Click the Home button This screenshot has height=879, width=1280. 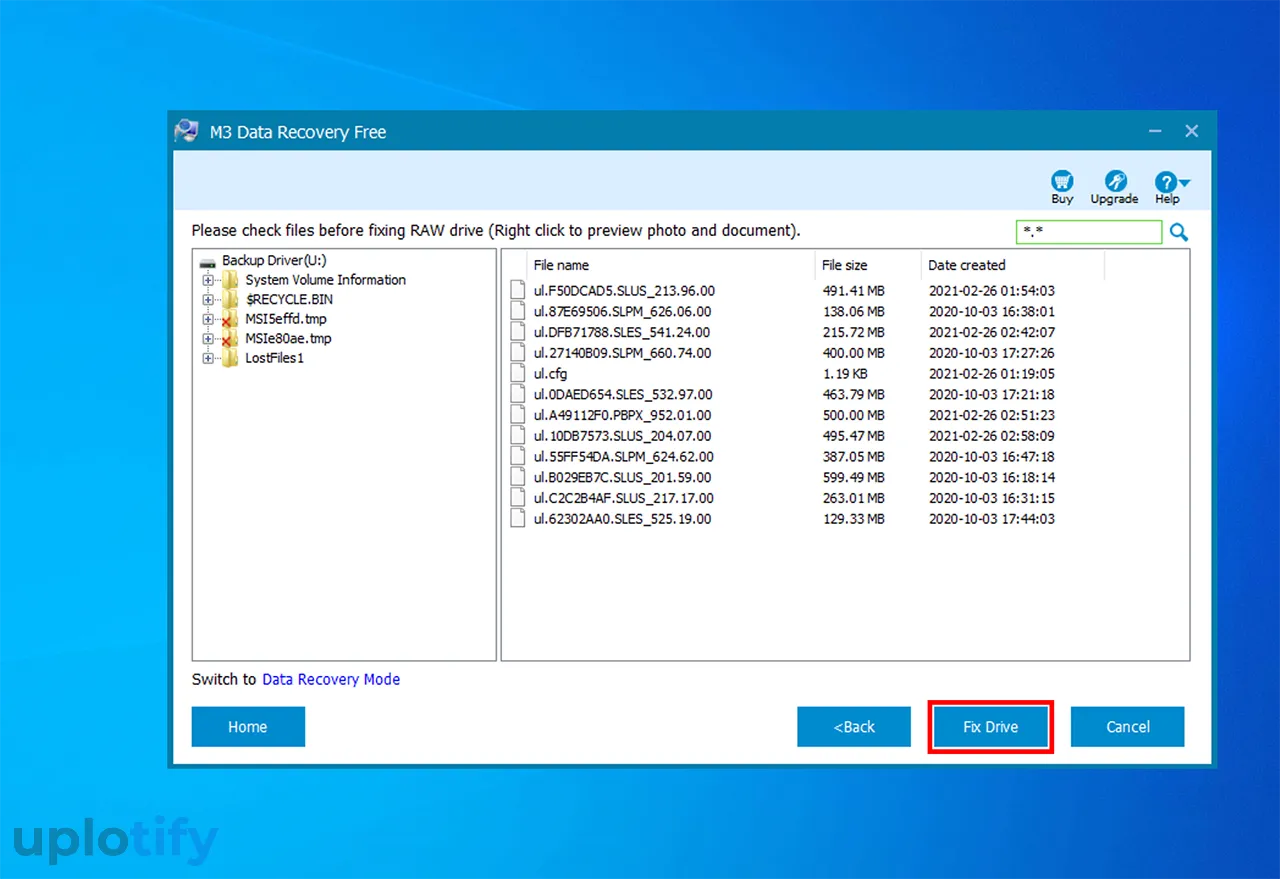coord(248,727)
